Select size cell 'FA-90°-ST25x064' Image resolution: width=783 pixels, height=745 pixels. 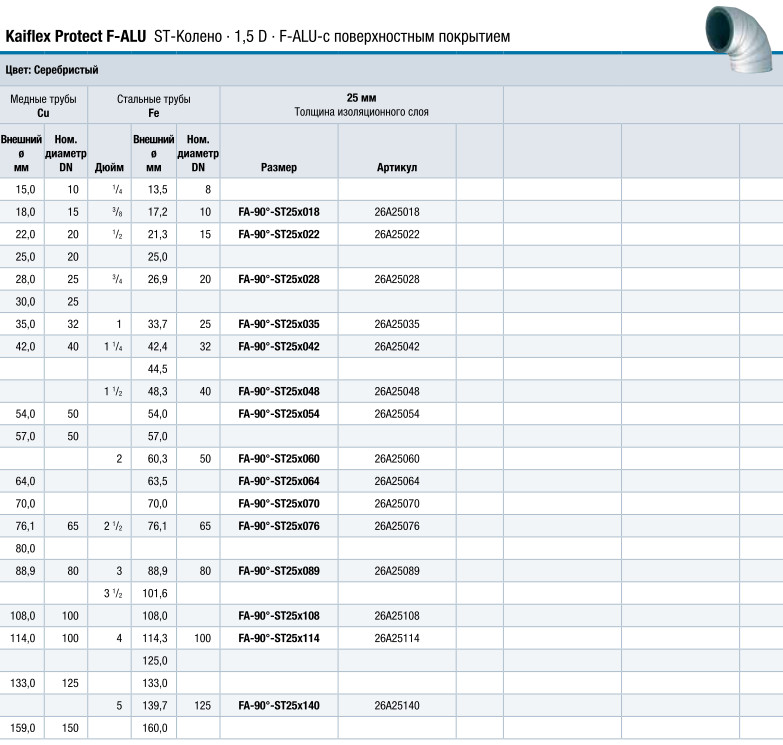click(x=279, y=481)
